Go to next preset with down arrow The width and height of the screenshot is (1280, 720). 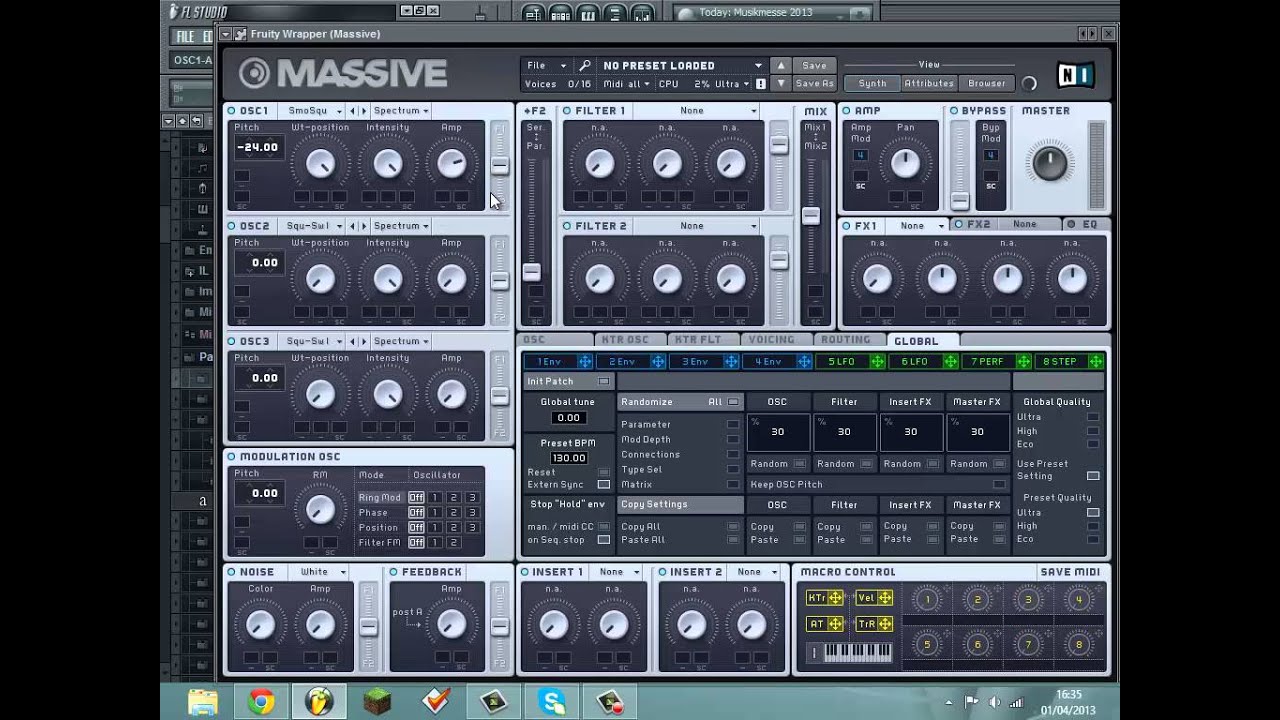click(x=781, y=84)
